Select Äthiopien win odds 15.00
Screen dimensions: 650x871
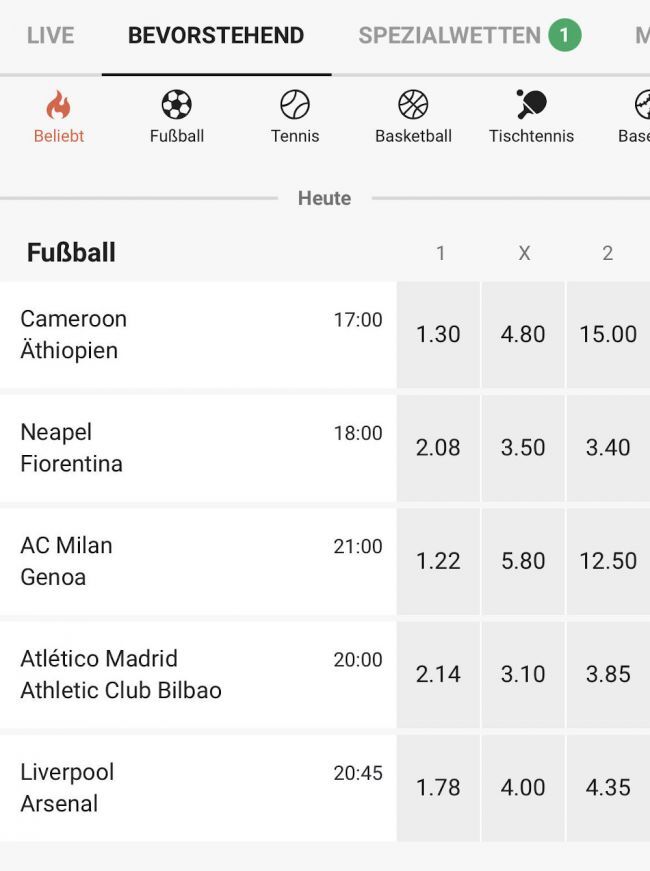click(607, 334)
